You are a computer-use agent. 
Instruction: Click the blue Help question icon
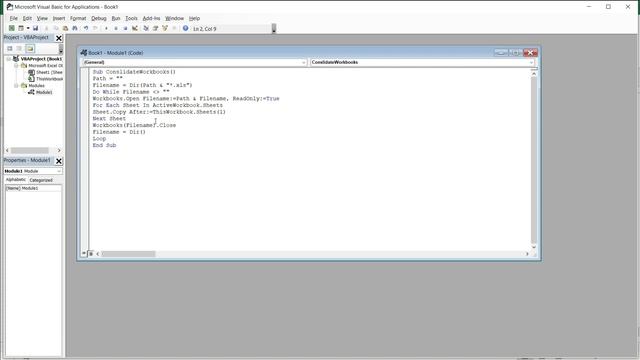(x=185, y=28)
